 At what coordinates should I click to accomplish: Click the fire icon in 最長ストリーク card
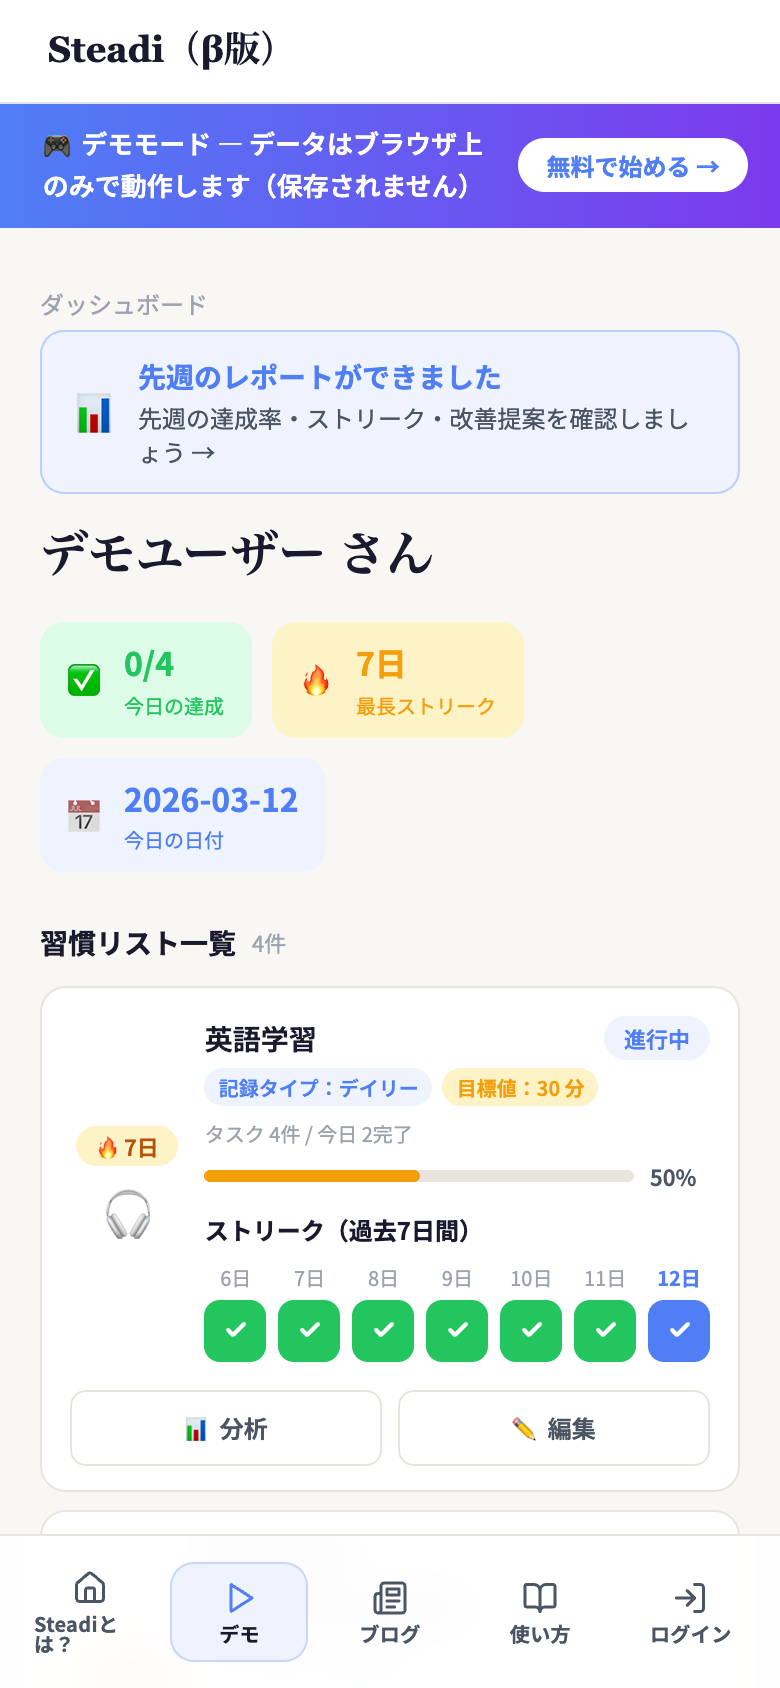tap(316, 680)
